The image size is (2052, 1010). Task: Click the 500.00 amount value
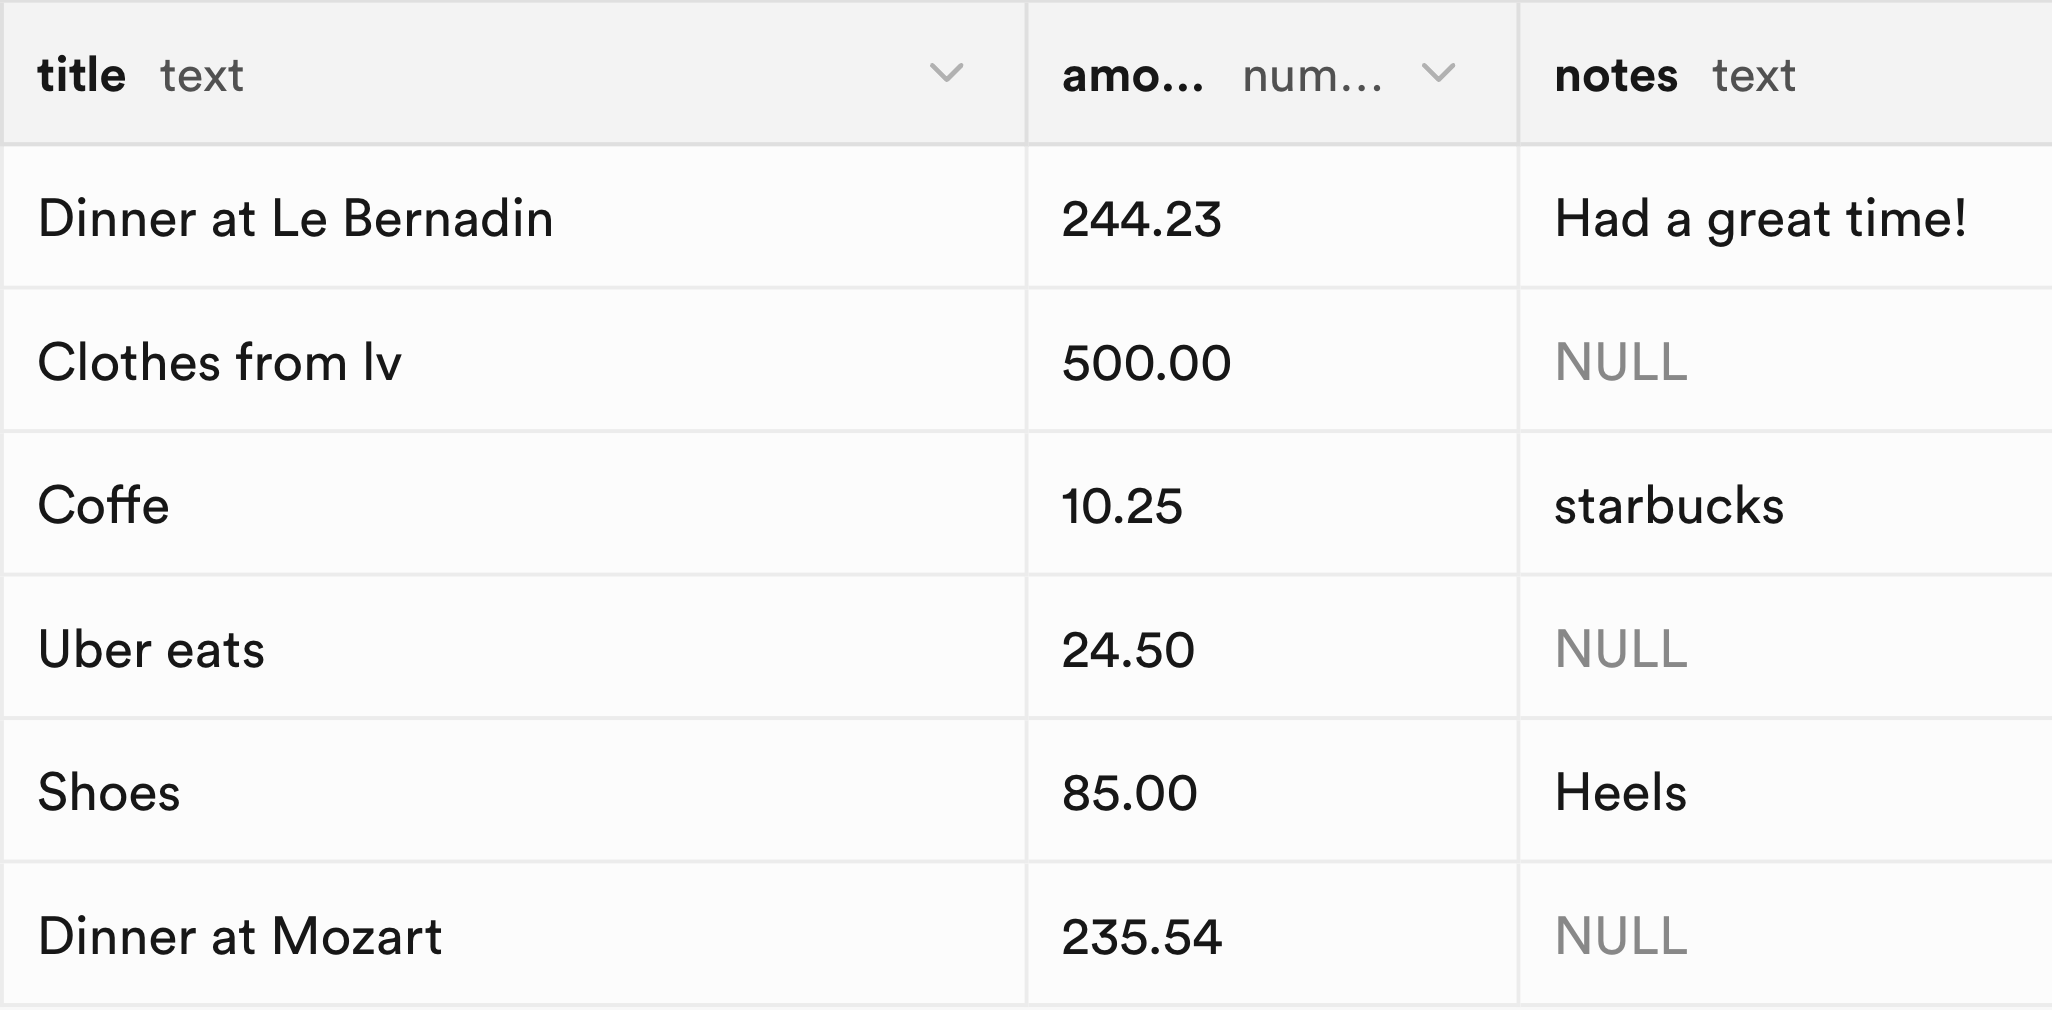1146,362
